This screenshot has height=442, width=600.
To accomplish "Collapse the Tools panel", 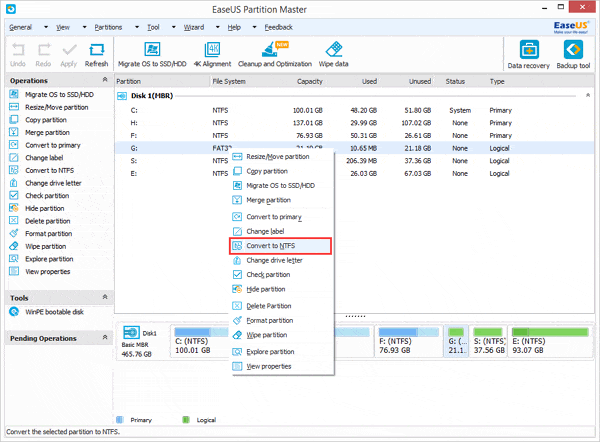I will 105,297.
